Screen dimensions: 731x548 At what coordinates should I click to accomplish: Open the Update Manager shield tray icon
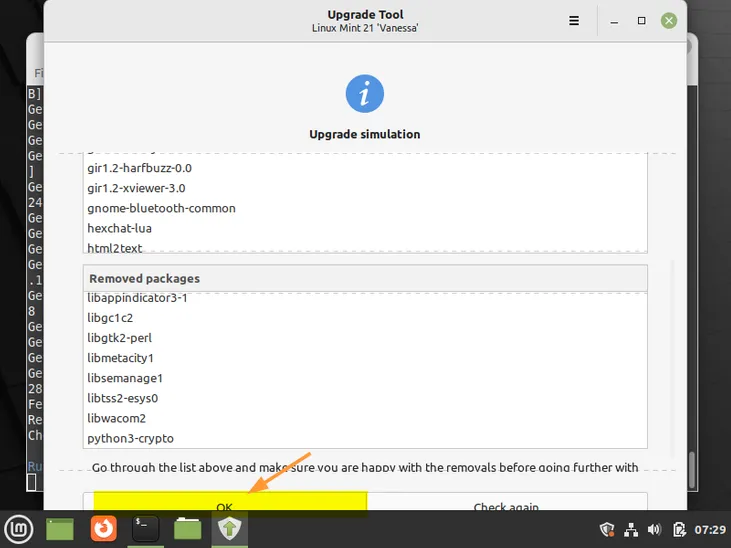click(x=606, y=529)
